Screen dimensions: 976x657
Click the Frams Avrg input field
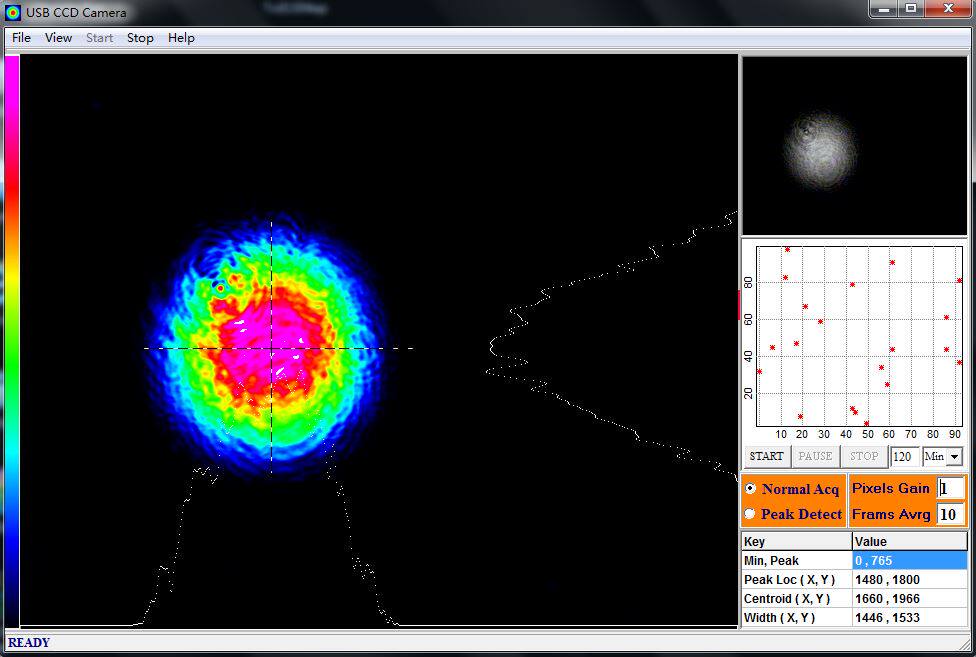coord(951,515)
